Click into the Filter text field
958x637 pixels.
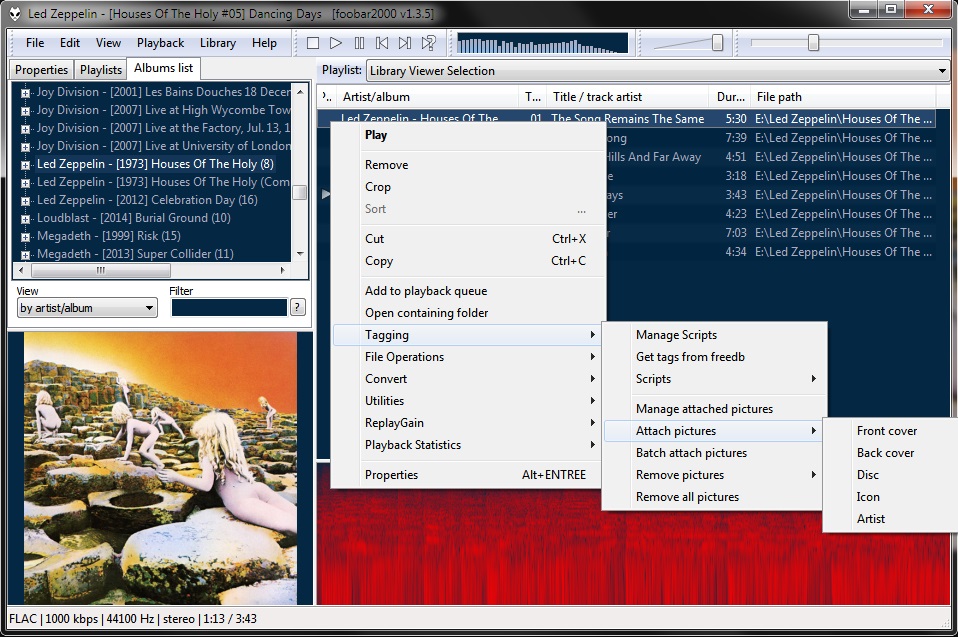pyautogui.click(x=229, y=307)
